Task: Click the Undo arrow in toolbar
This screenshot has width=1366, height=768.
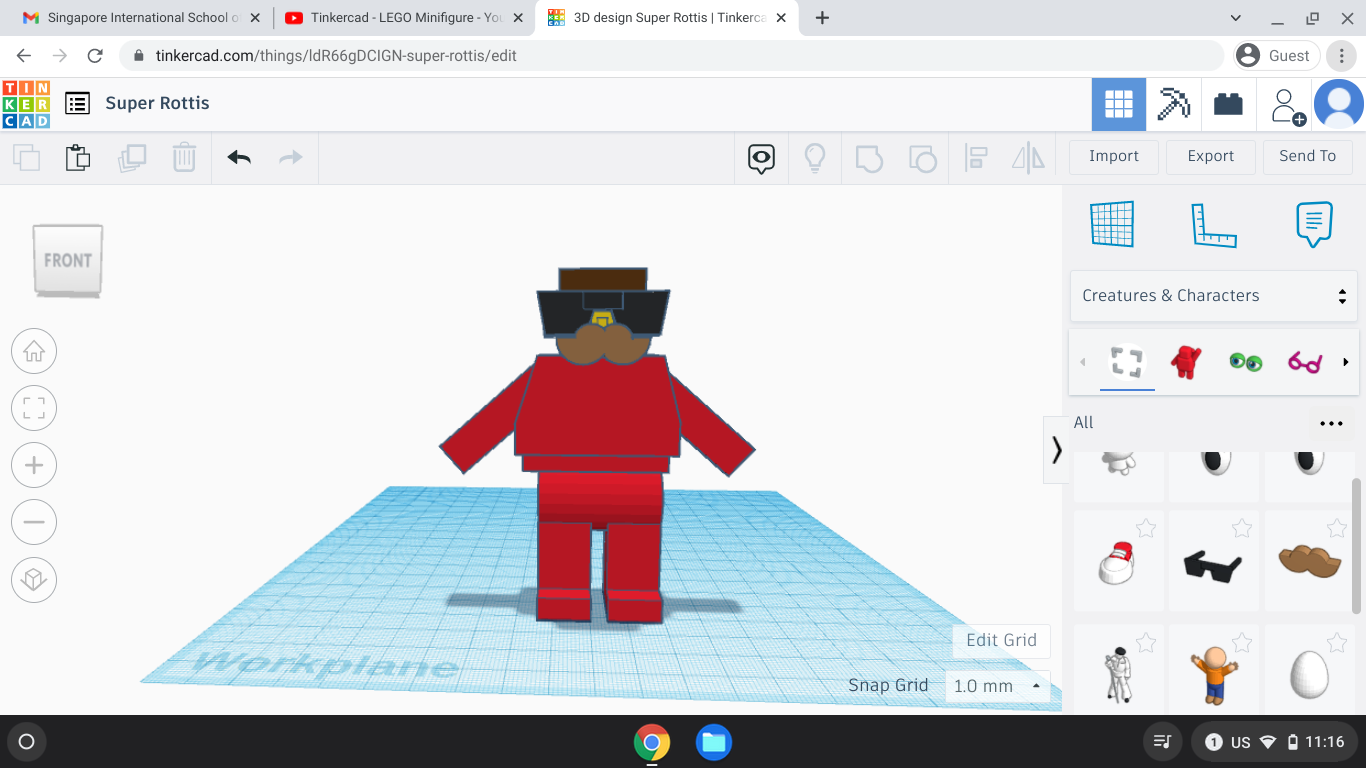Action: 239,157
